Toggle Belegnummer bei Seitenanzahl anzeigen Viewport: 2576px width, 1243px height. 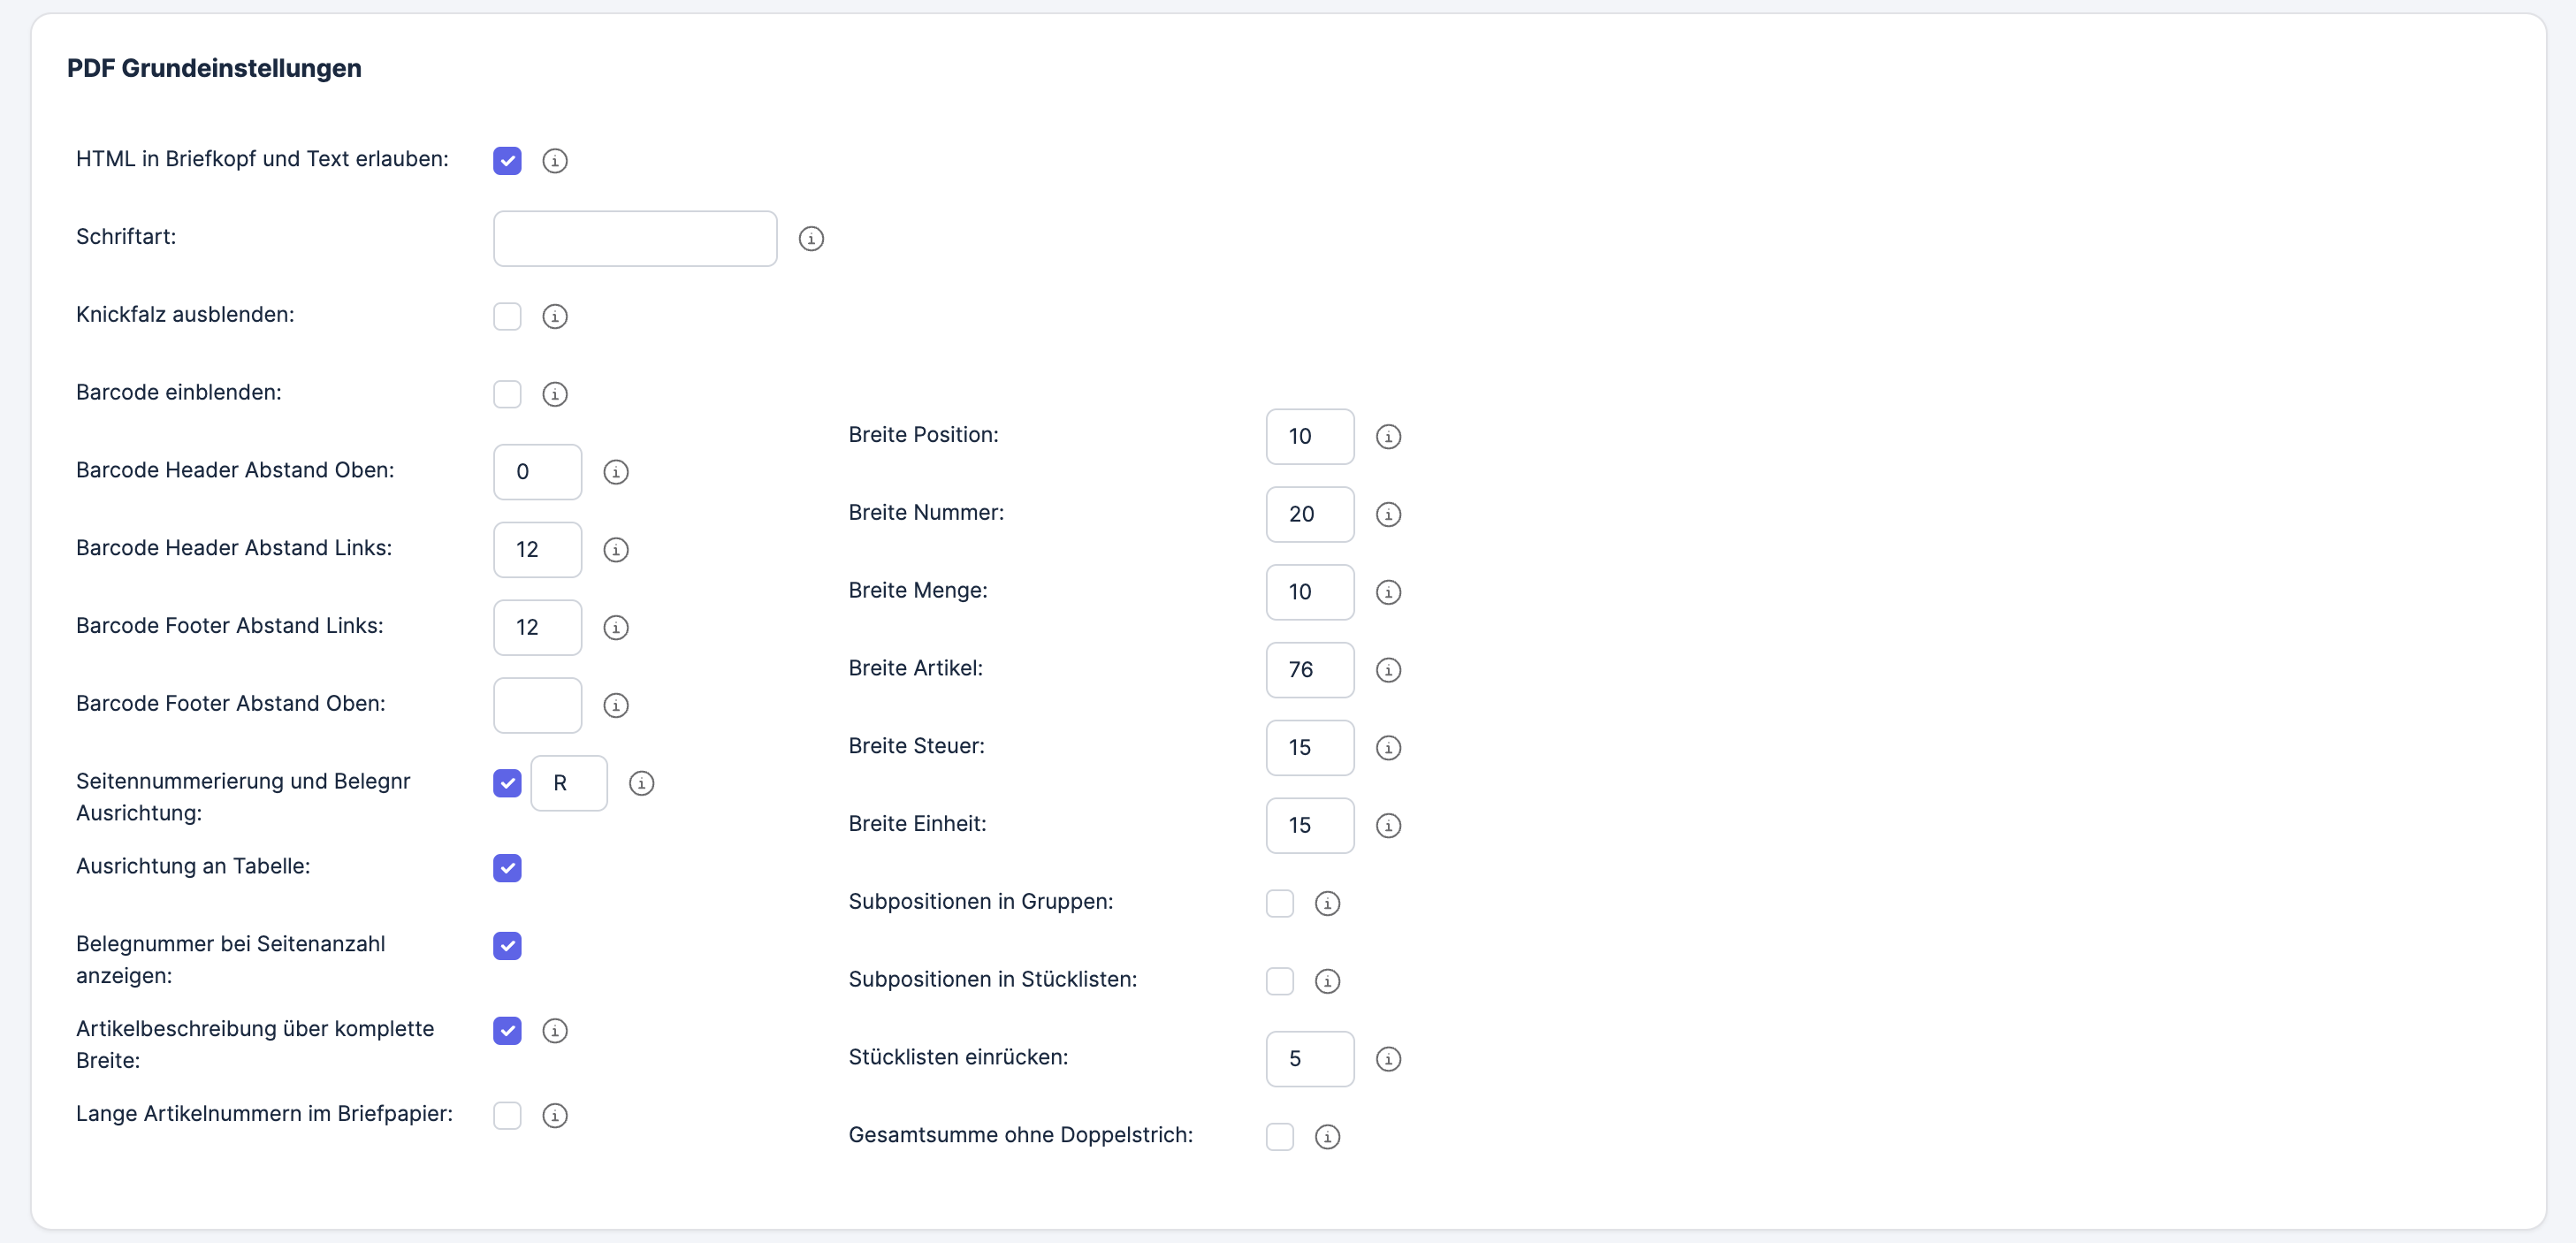click(507, 946)
